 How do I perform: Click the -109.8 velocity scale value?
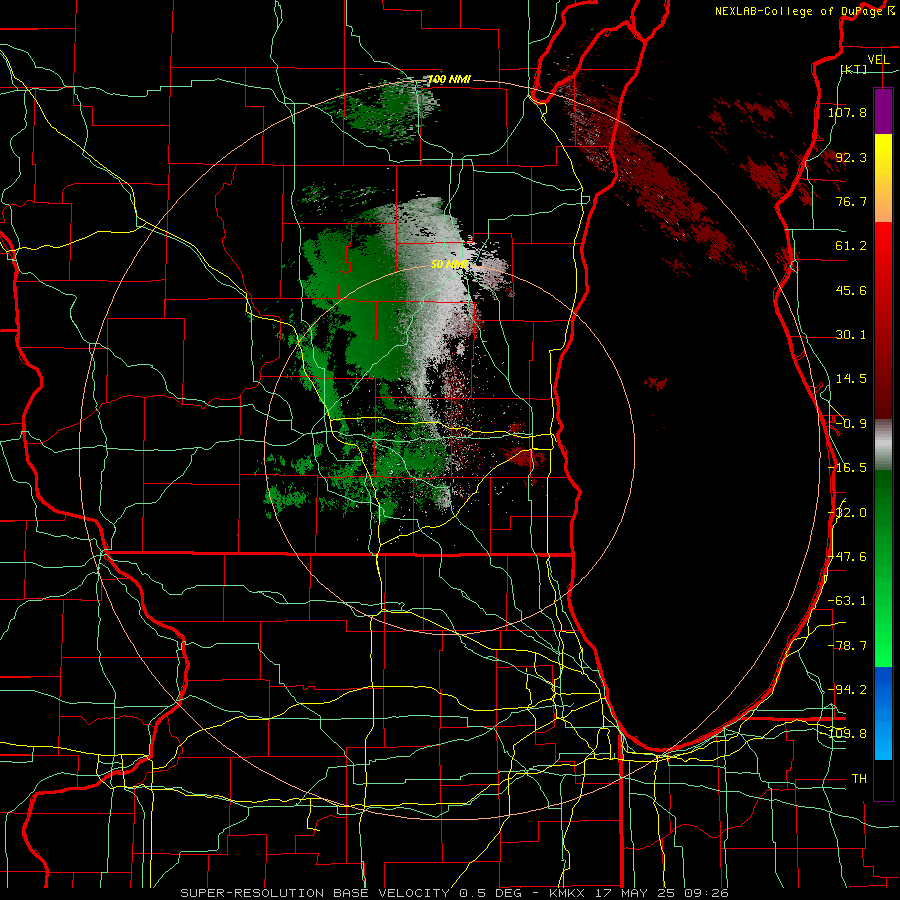pyautogui.click(x=847, y=734)
